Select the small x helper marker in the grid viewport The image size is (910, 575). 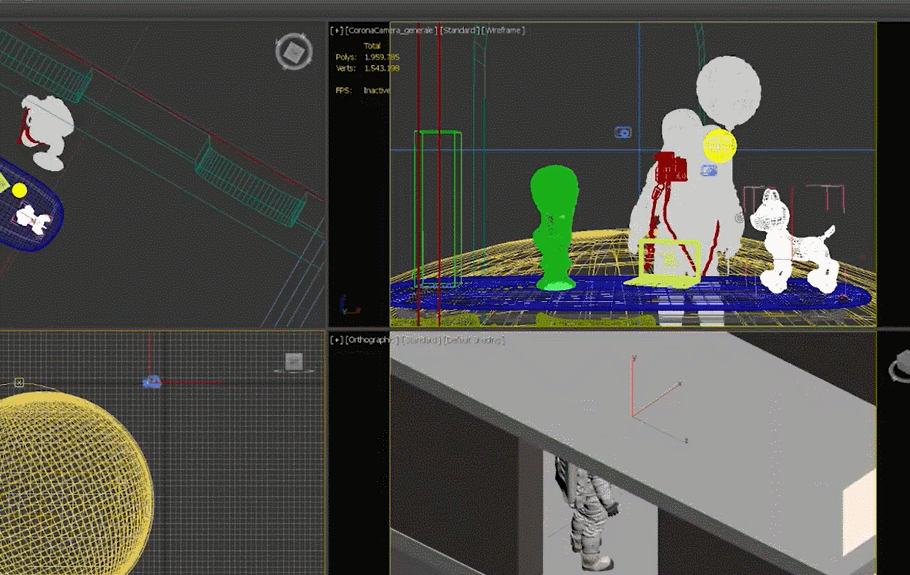pyautogui.click(x=19, y=382)
